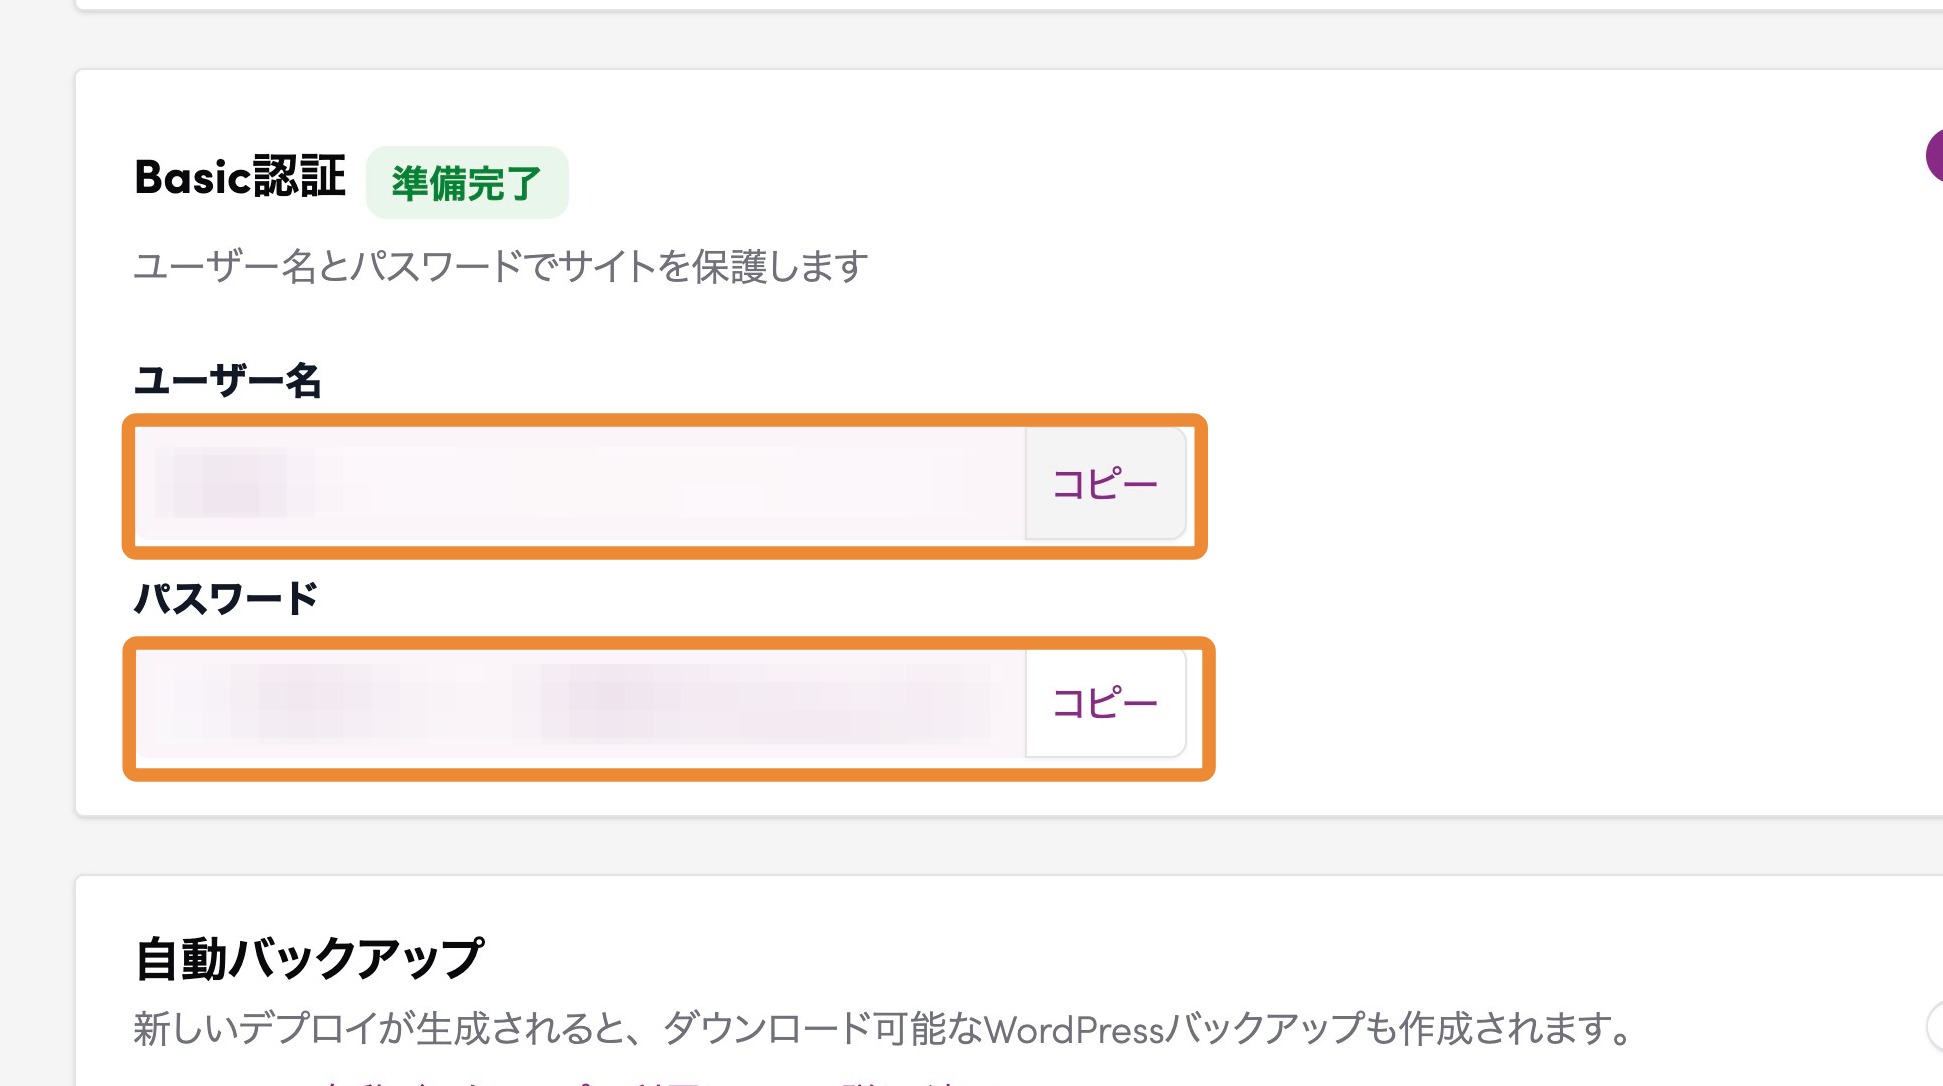This screenshot has width=1943, height=1086.
Task: Click the パスワード field label
Action: pyautogui.click(x=226, y=599)
